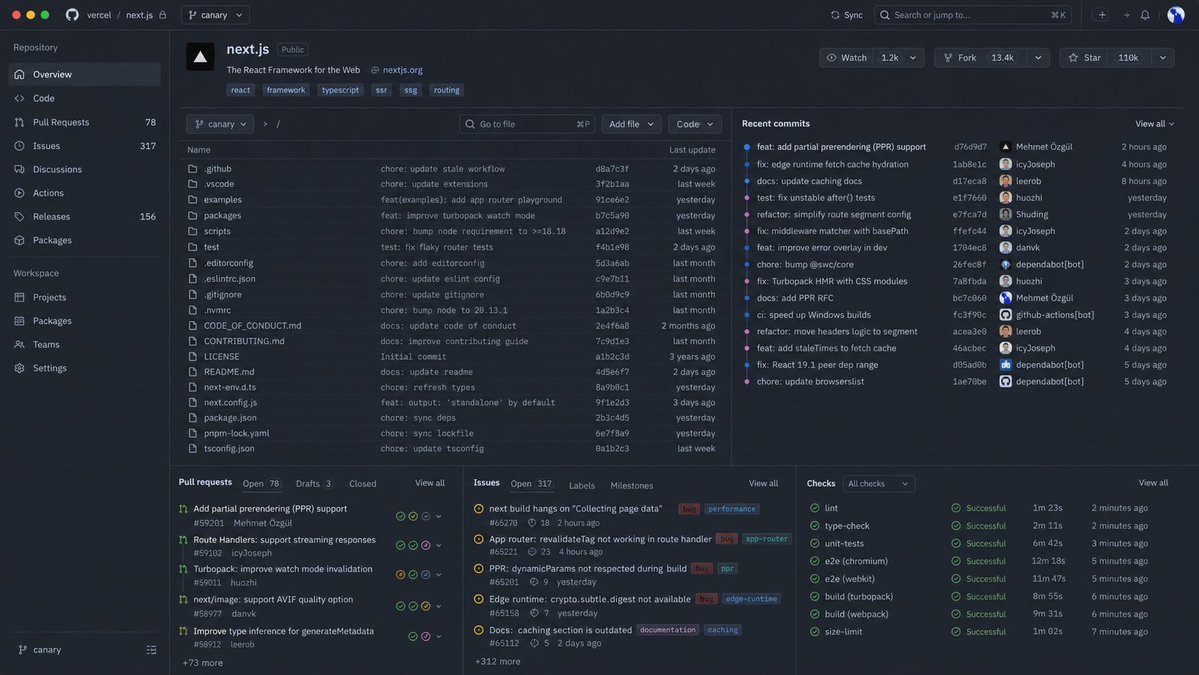The height and width of the screenshot is (675, 1199).
Task: Expand checks chevron for PR #59102
Action: point(438,546)
